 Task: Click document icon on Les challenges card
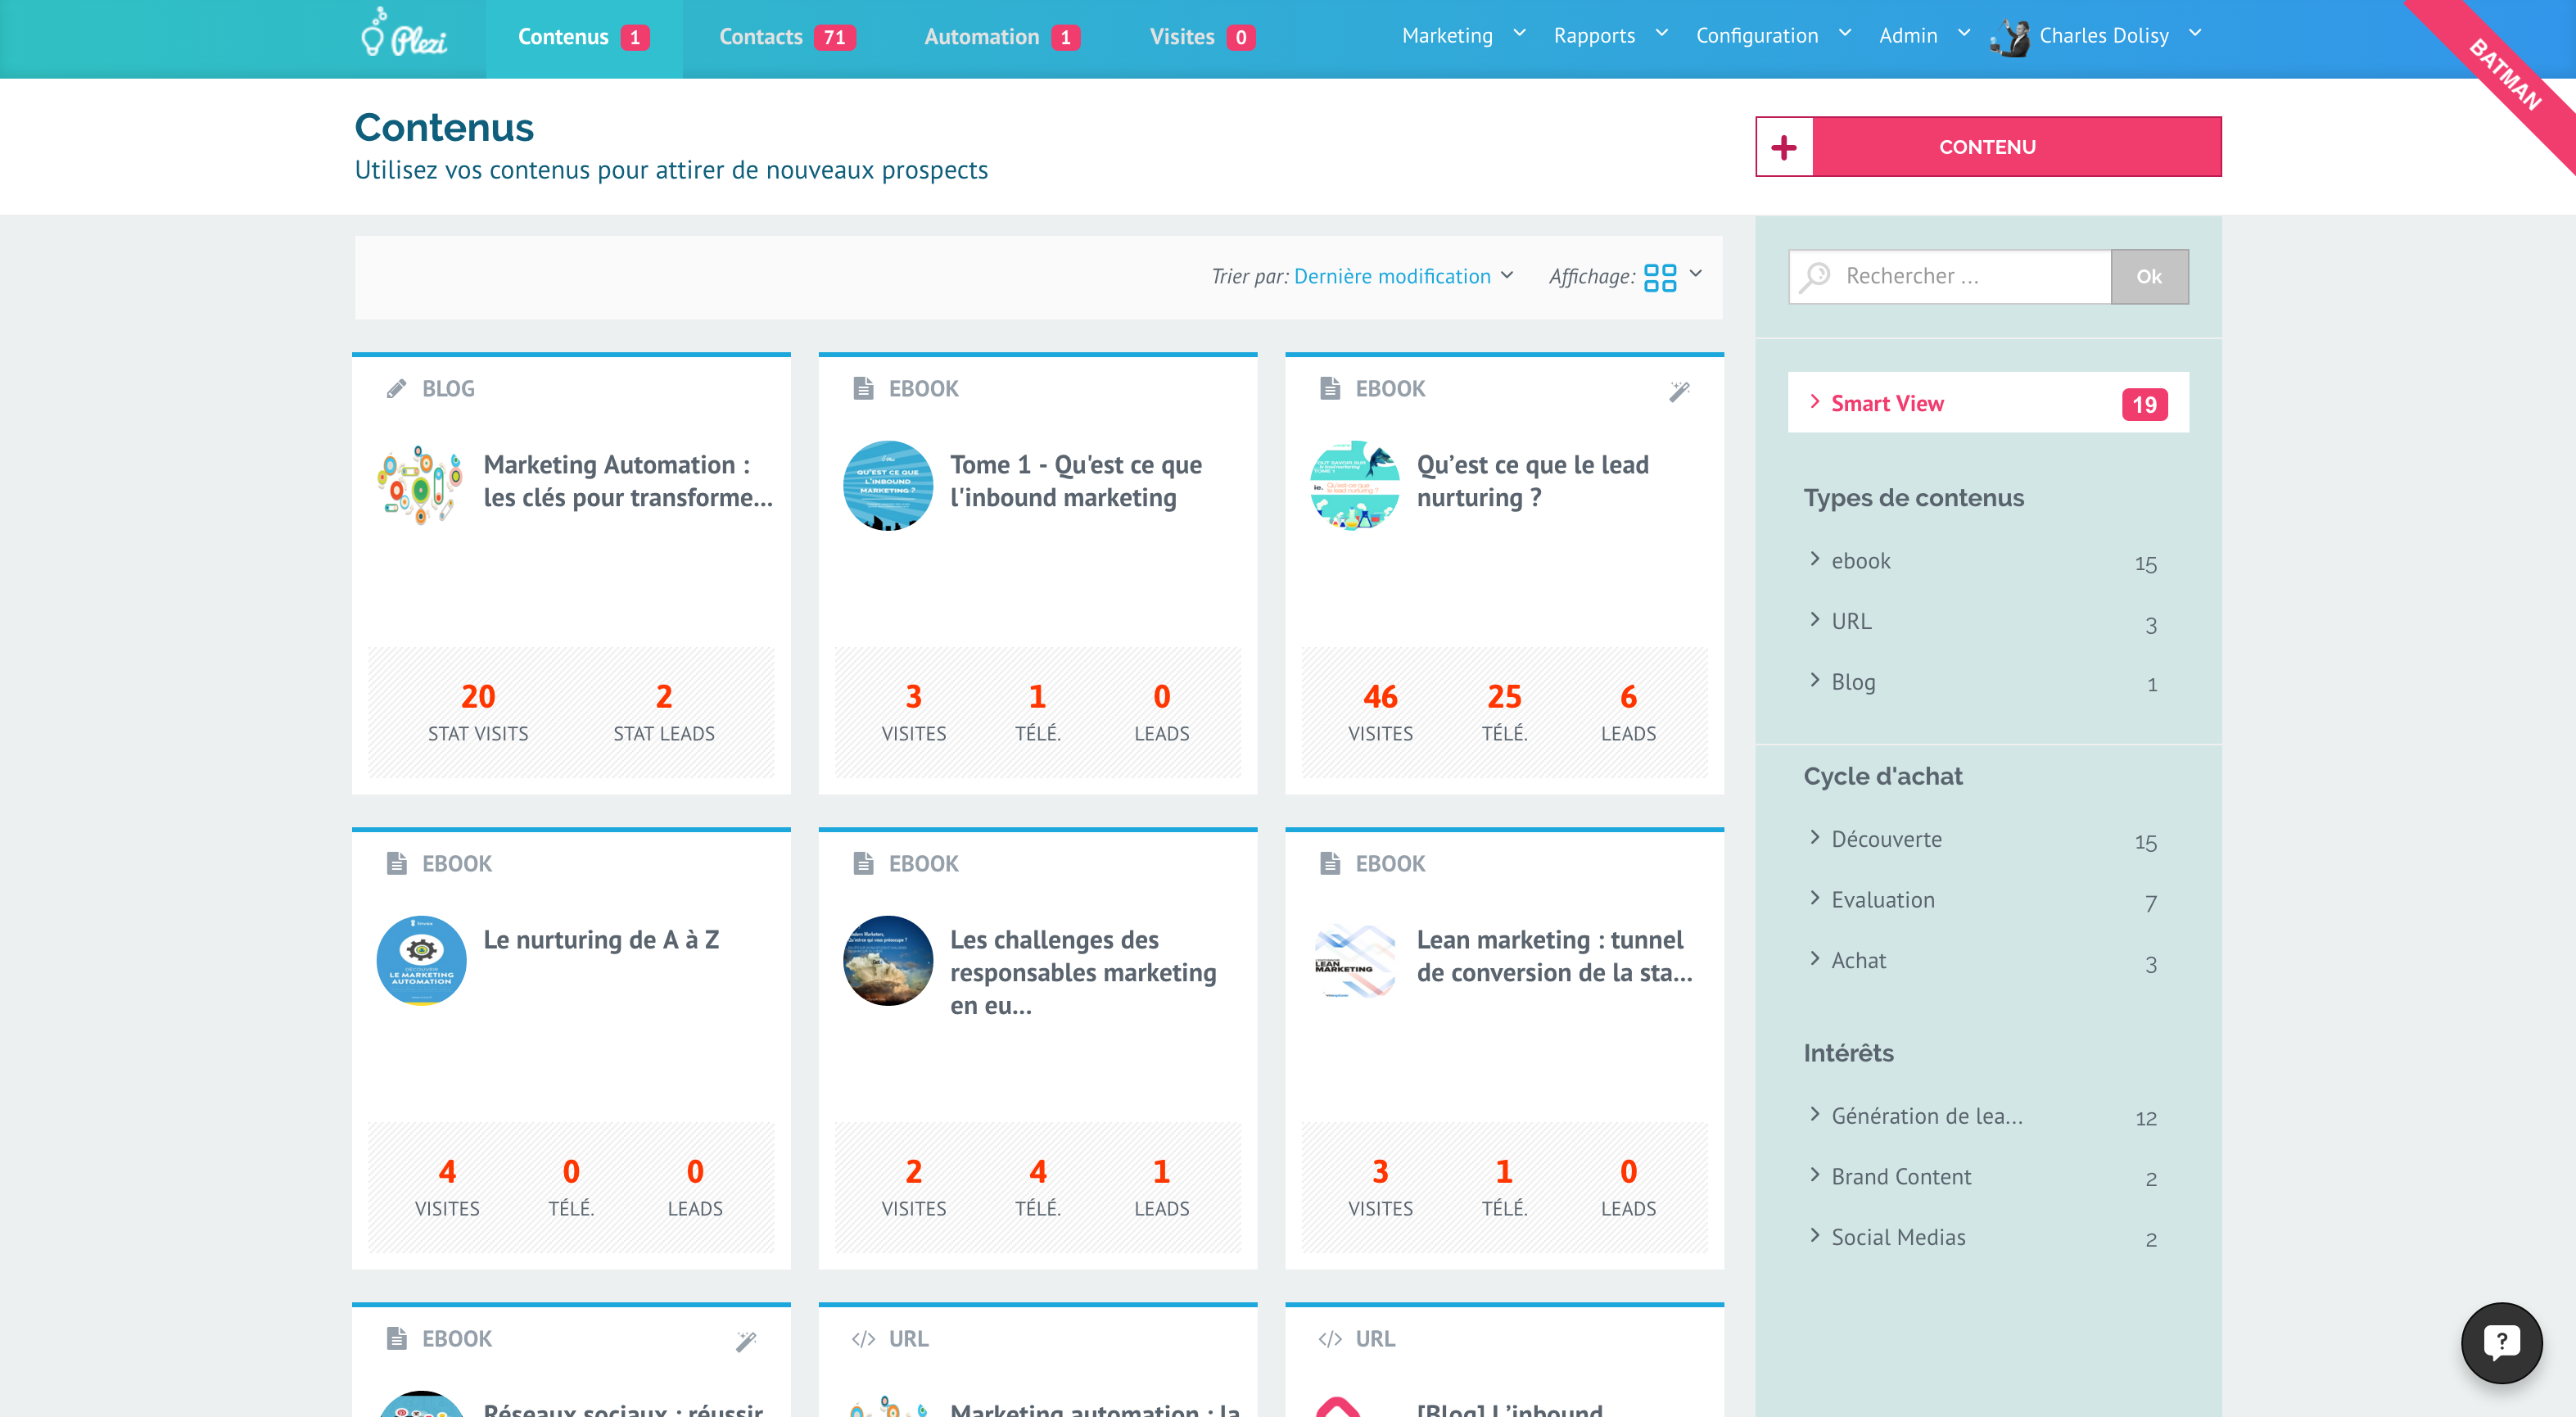pyautogui.click(x=863, y=864)
